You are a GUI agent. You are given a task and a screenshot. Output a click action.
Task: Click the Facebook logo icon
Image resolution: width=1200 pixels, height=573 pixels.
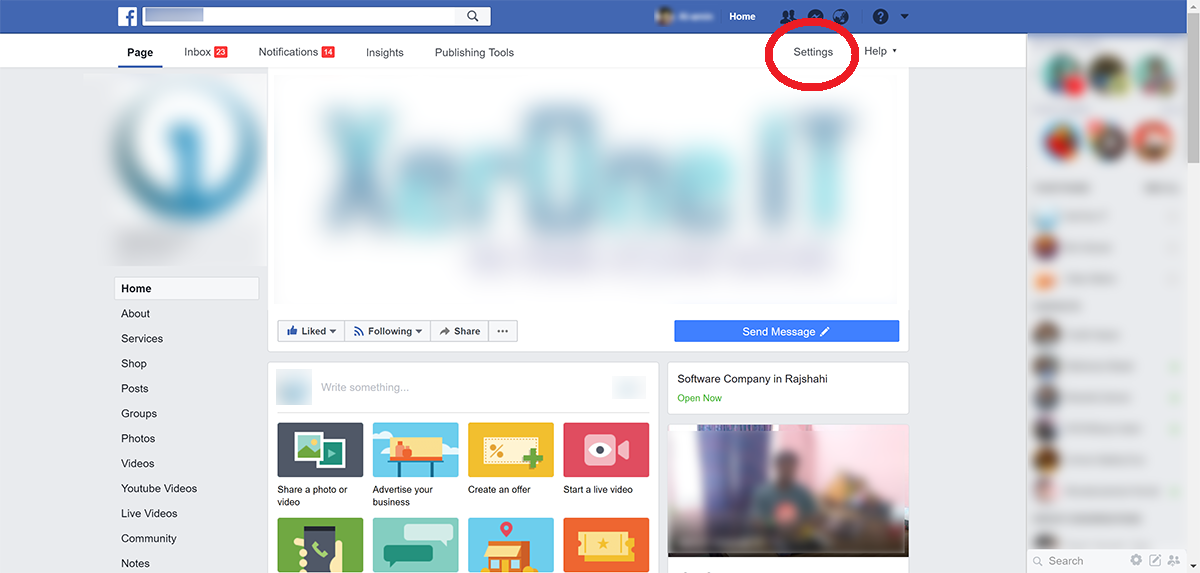coord(128,16)
